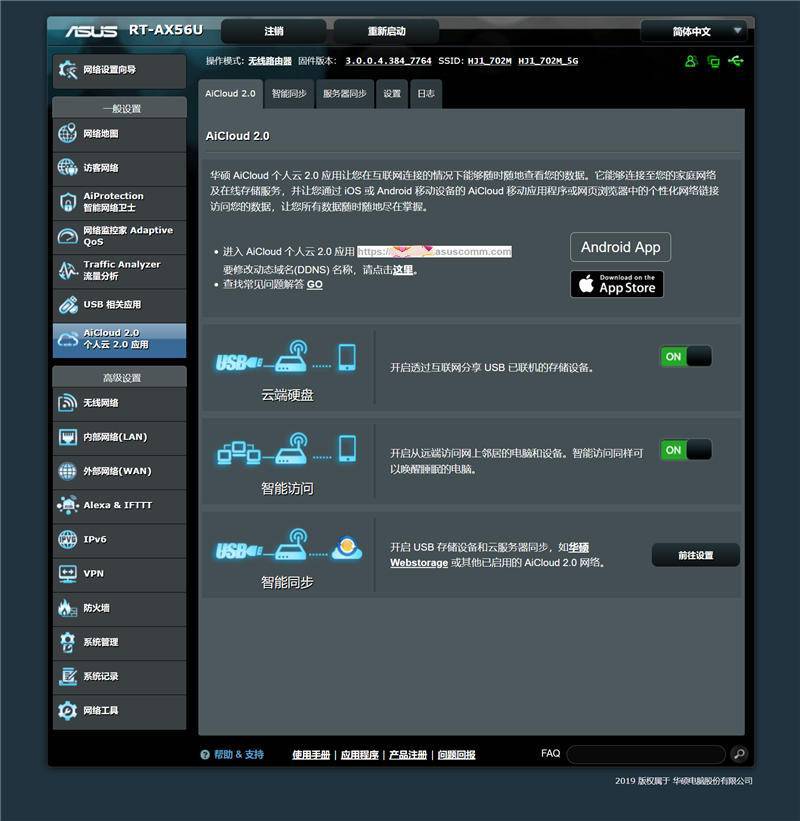
Task: Open the WAN globe icon
Action: coord(68,471)
